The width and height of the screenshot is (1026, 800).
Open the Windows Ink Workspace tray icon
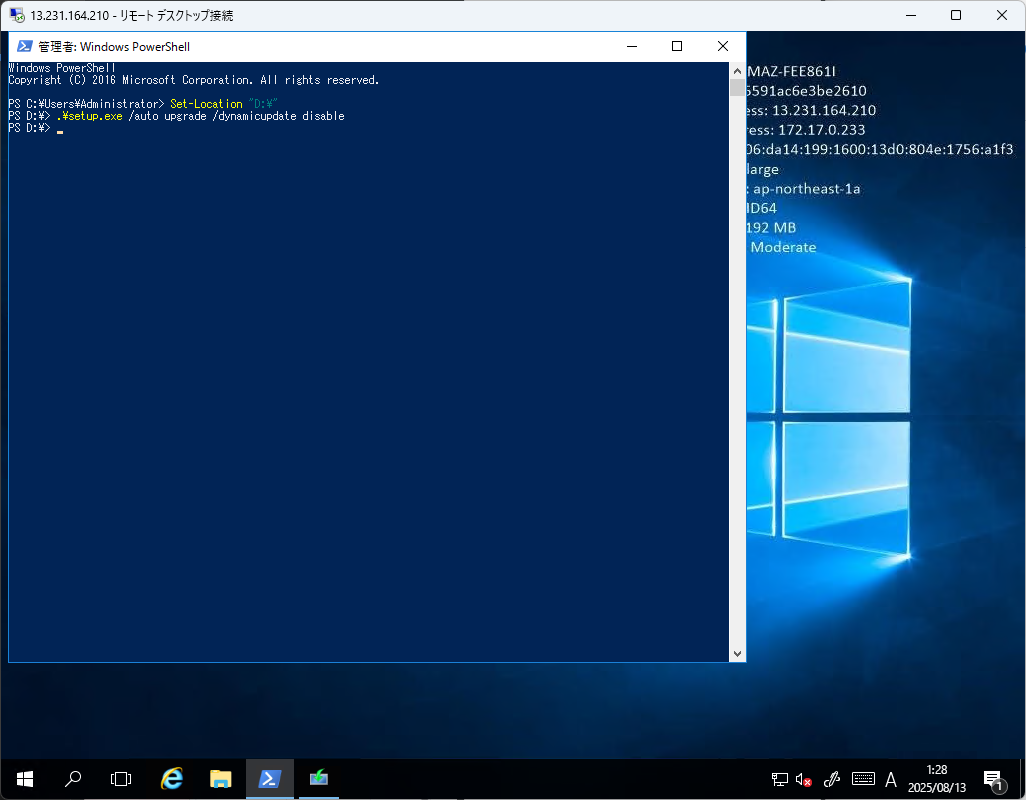[x=831, y=779]
